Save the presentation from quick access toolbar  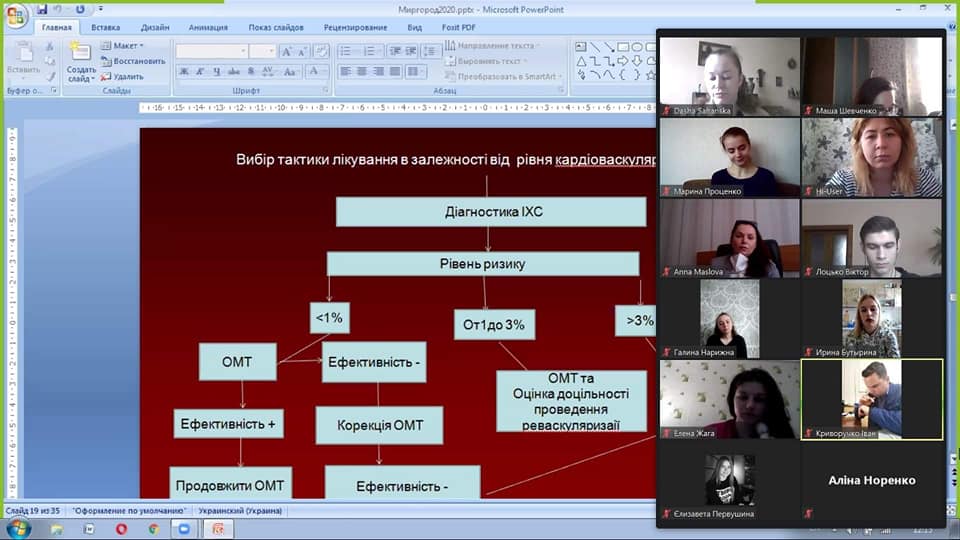coord(42,9)
